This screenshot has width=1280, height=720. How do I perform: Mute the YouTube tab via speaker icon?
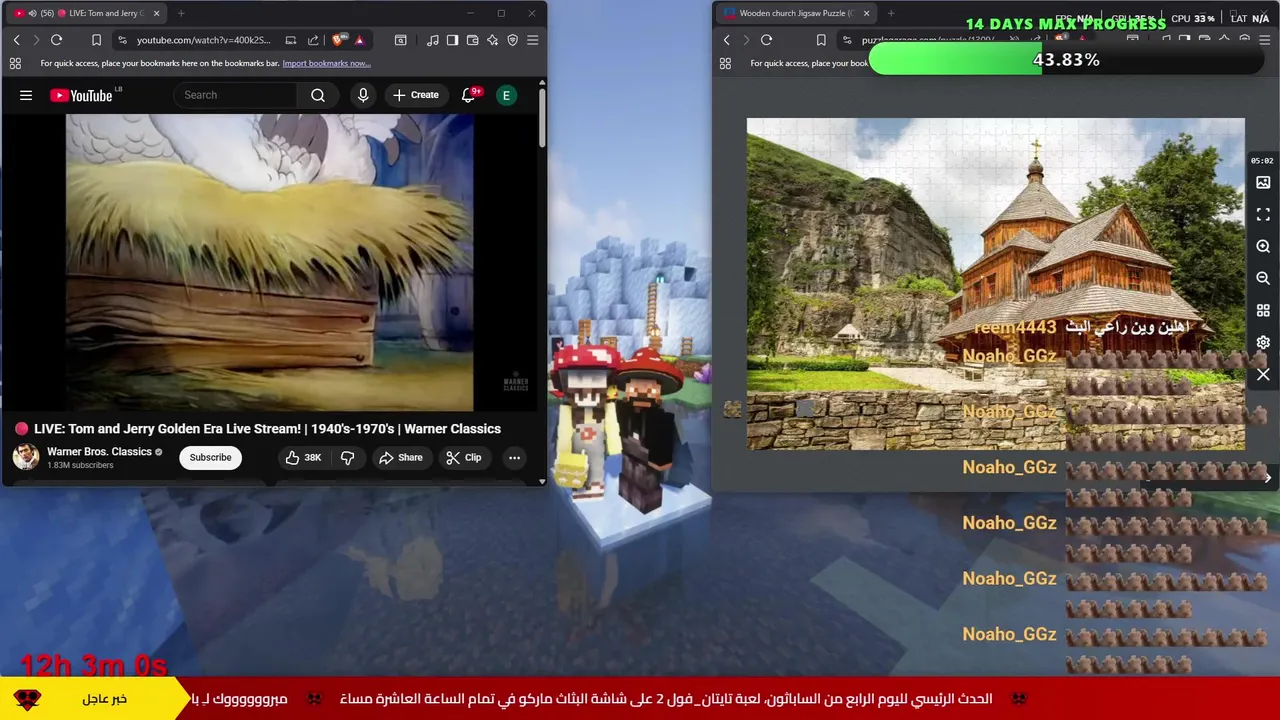pyautogui.click(x=32, y=13)
